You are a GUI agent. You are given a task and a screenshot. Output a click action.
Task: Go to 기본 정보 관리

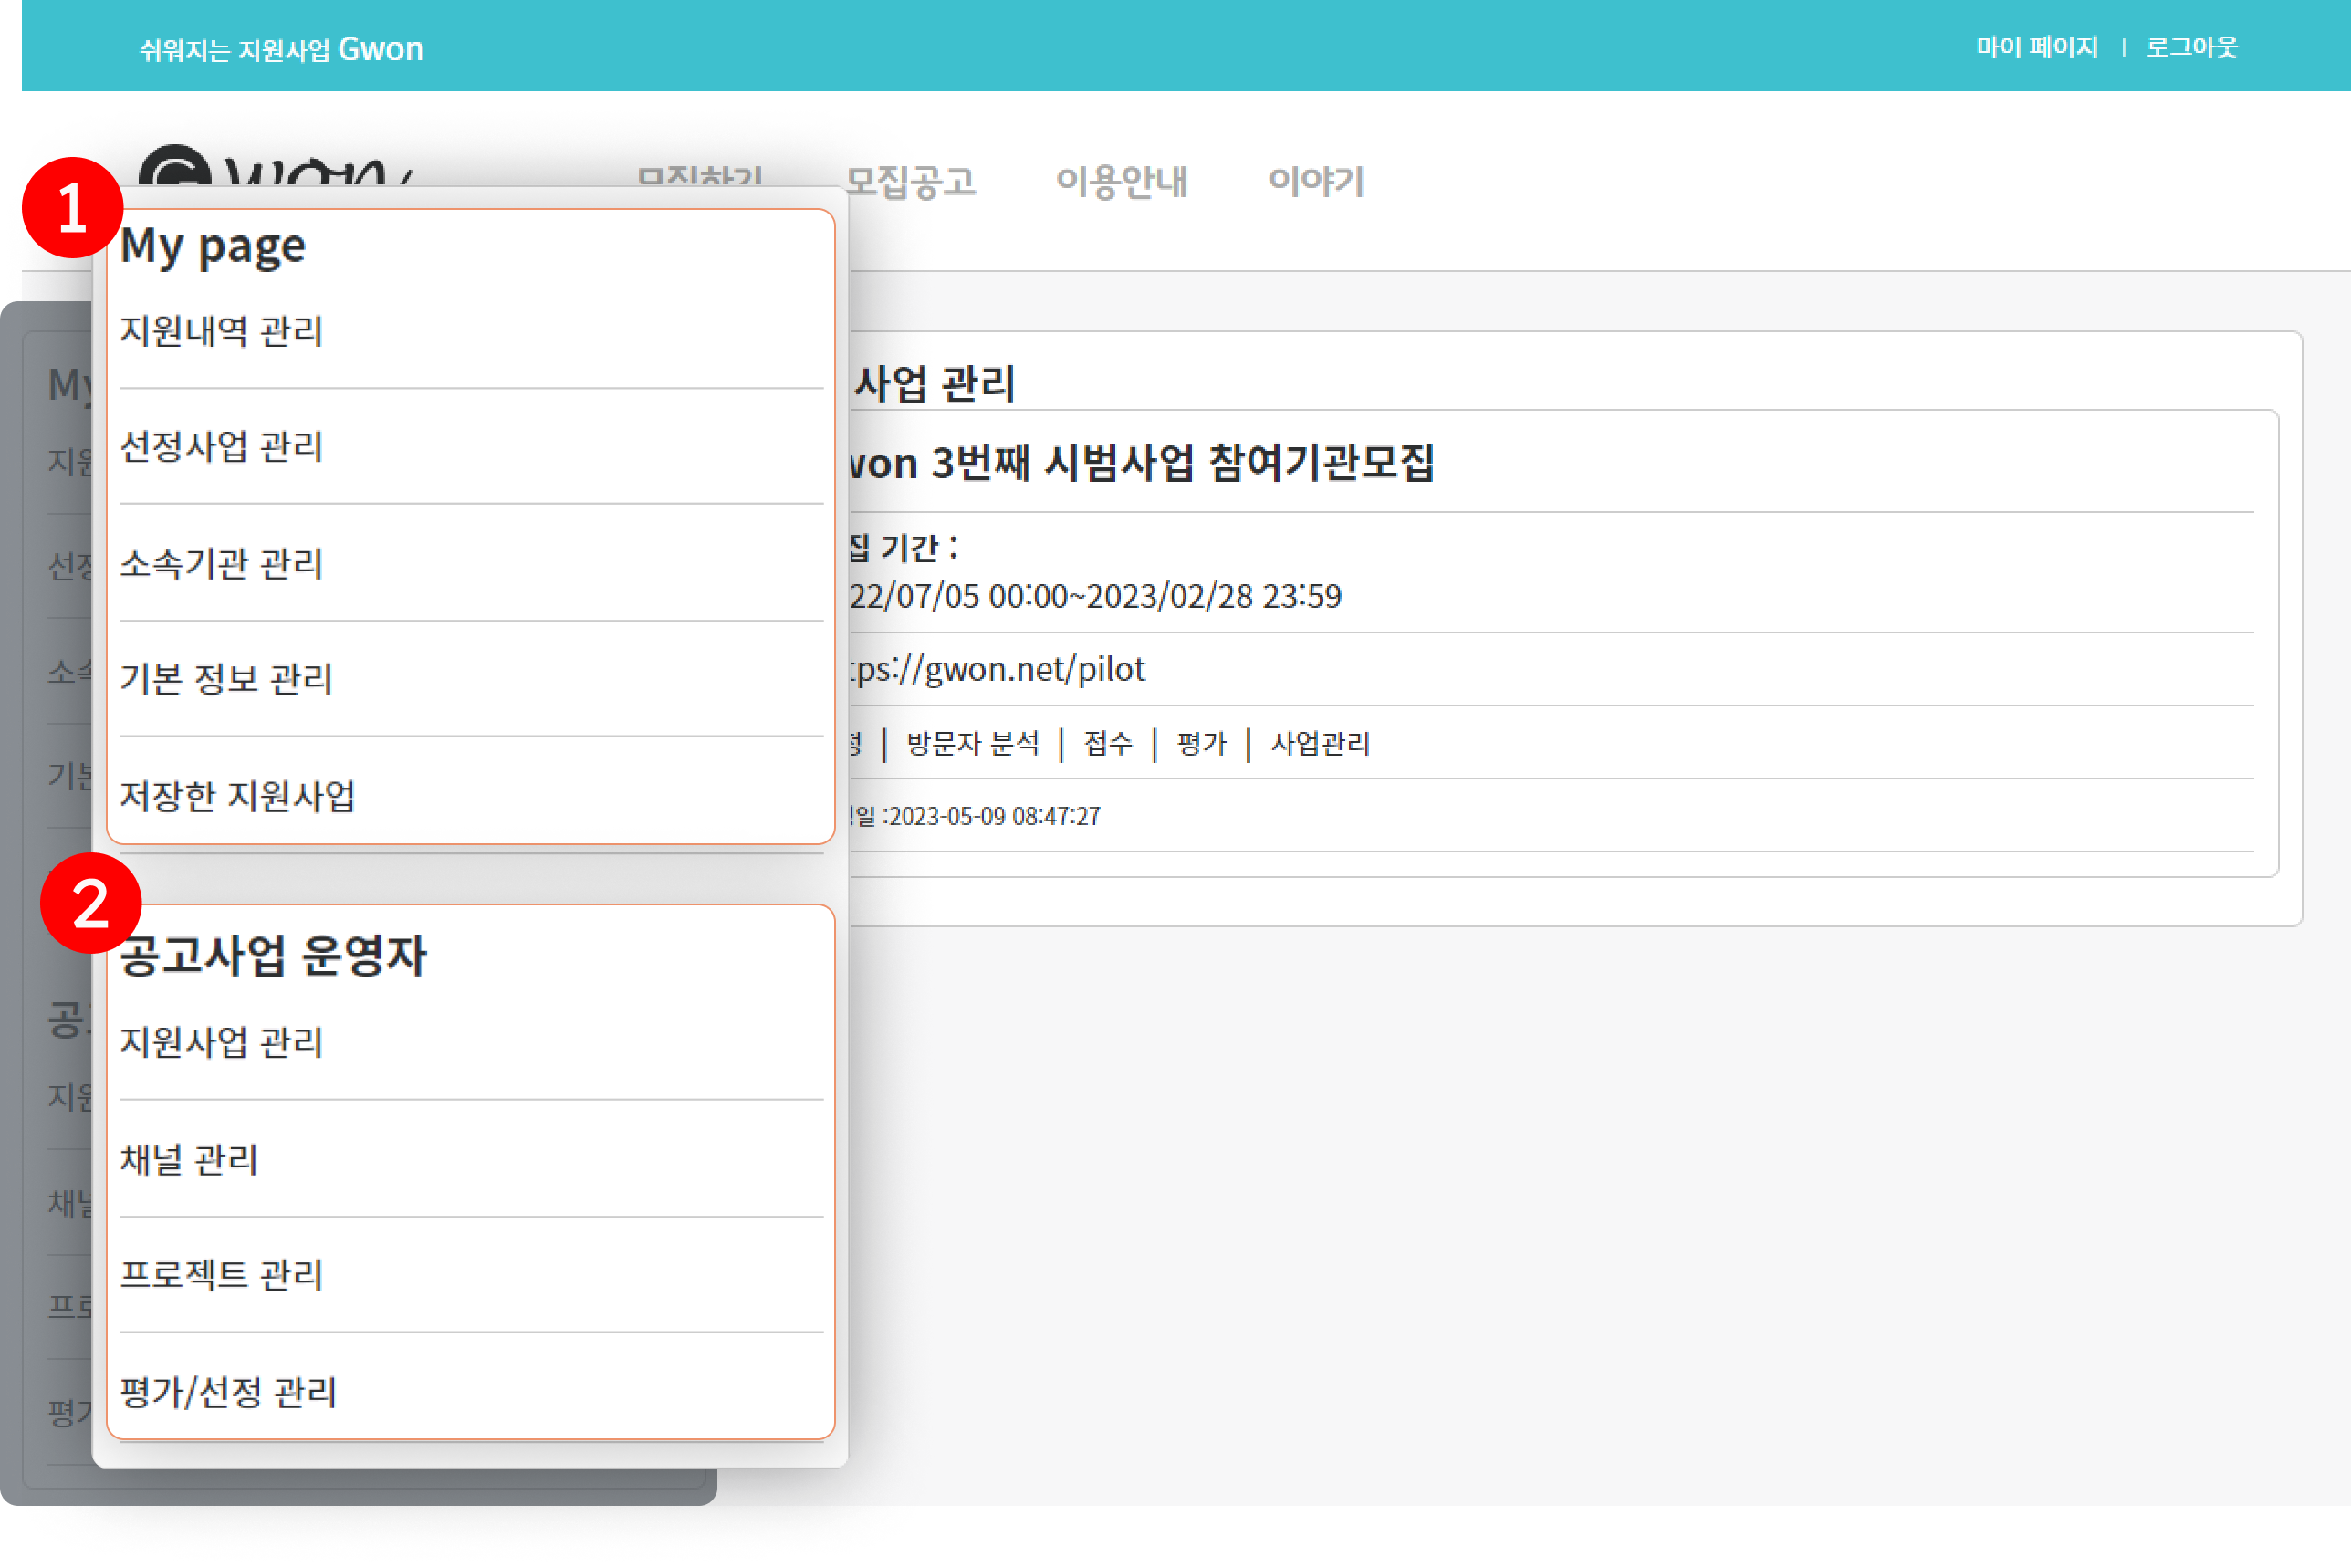(226, 679)
